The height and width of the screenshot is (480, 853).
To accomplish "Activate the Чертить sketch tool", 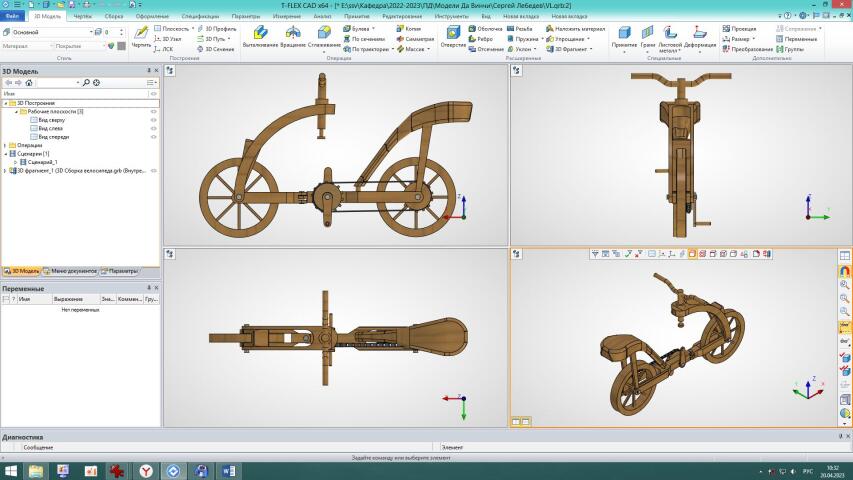I will pyautogui.click(x=141, y=37).
